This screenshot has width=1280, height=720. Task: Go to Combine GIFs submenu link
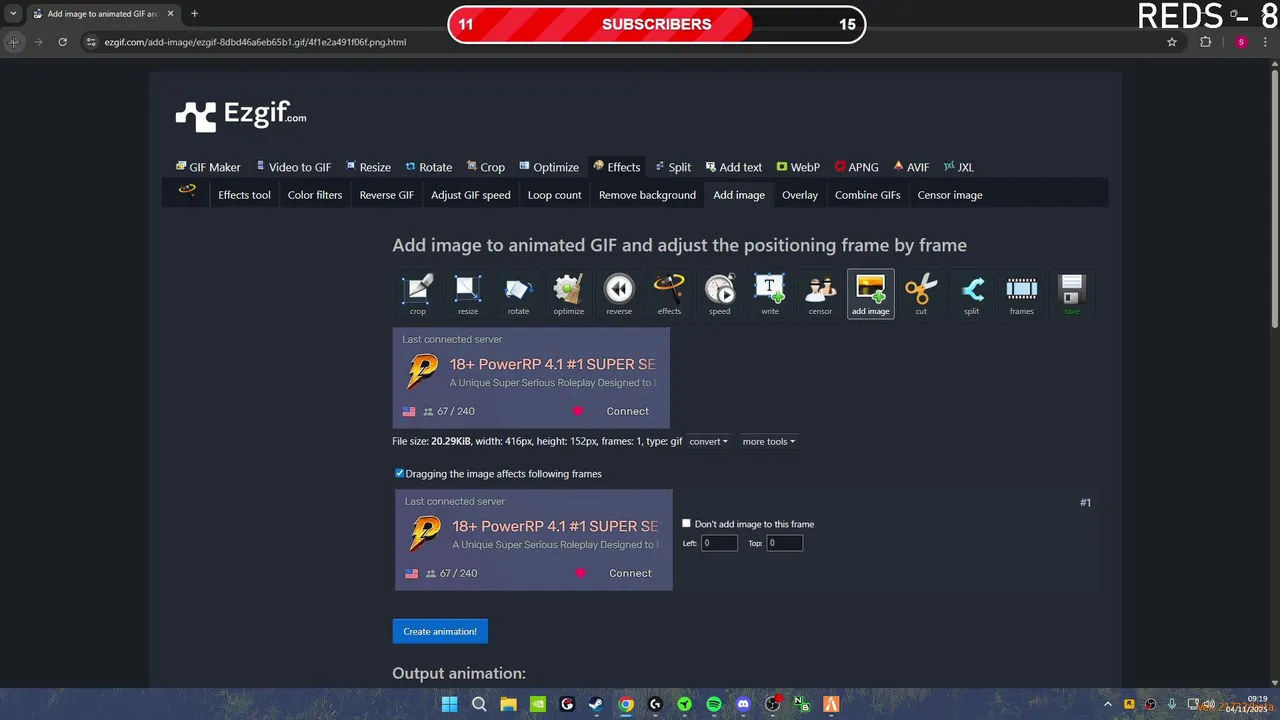pyautogui.click(x=867, y=195)
